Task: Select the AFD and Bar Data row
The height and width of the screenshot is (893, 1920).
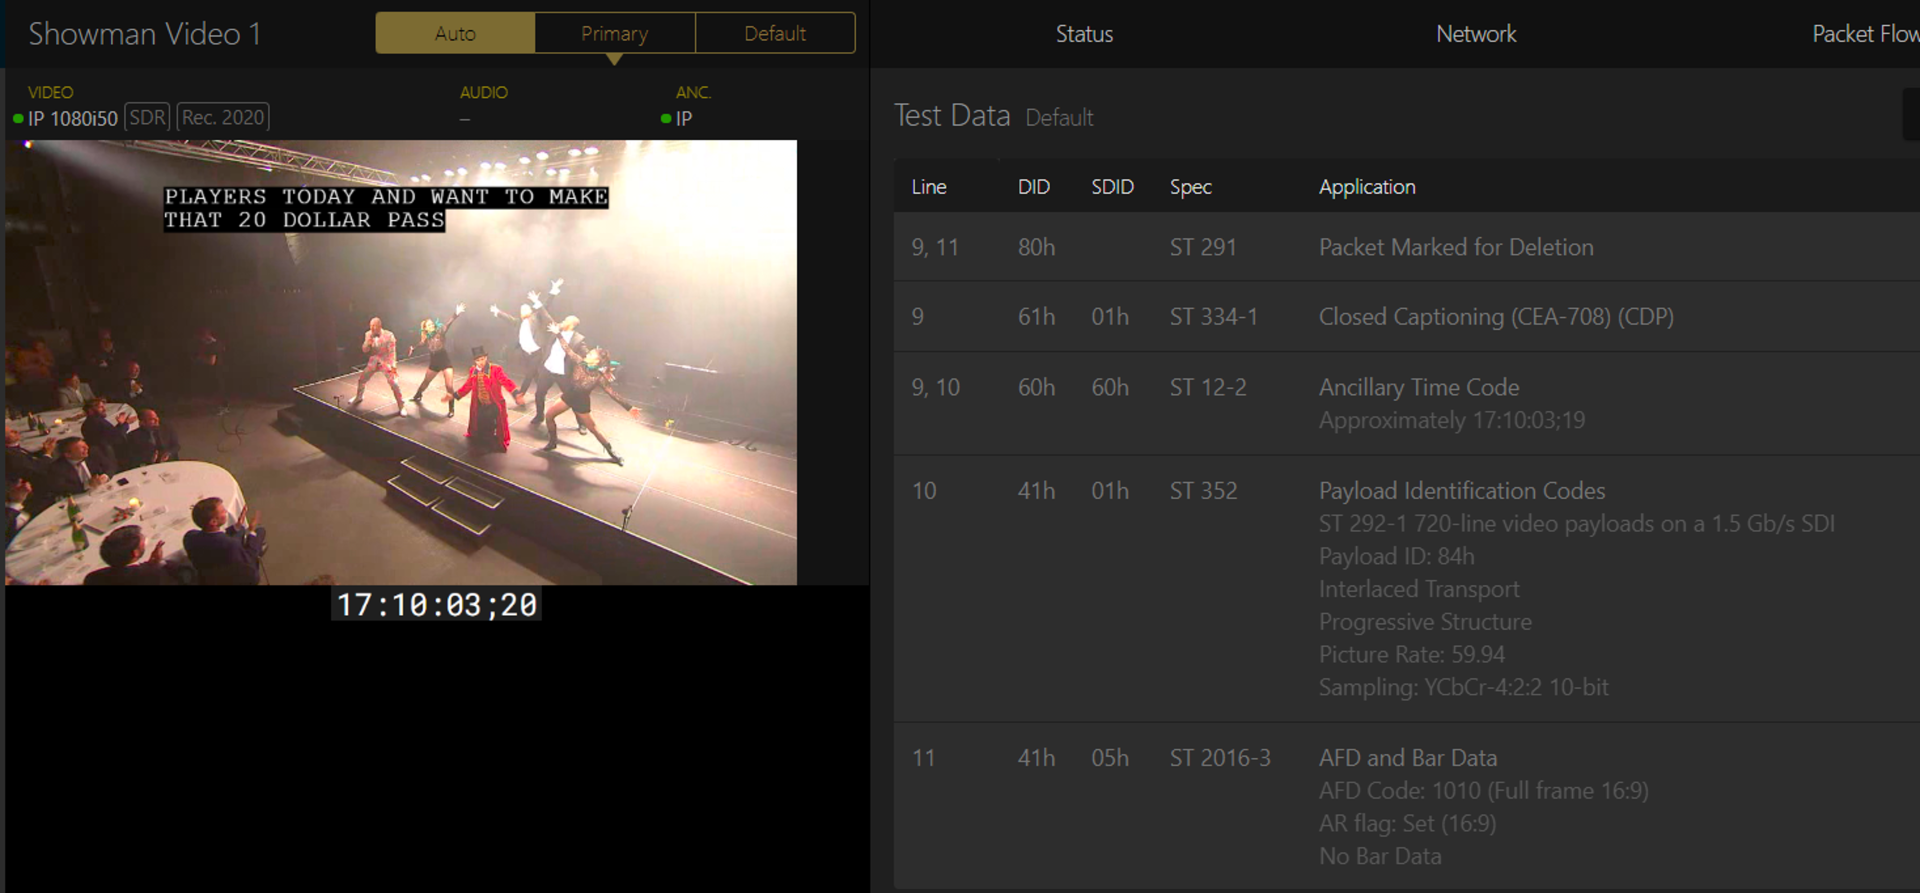Action: (x=1406, y=806)
